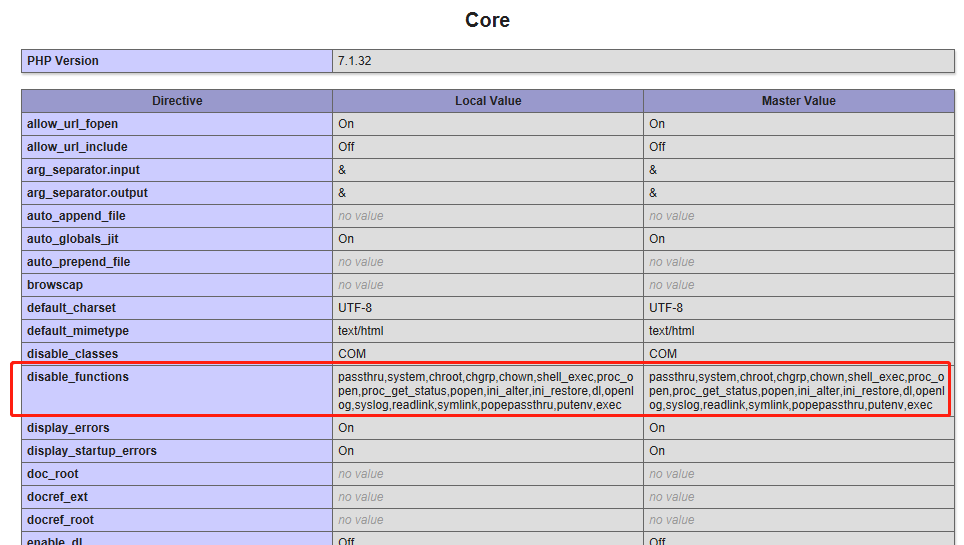964x545 pixels.
Task: Click the Core section heading
Action: click(x=487, y=20)
